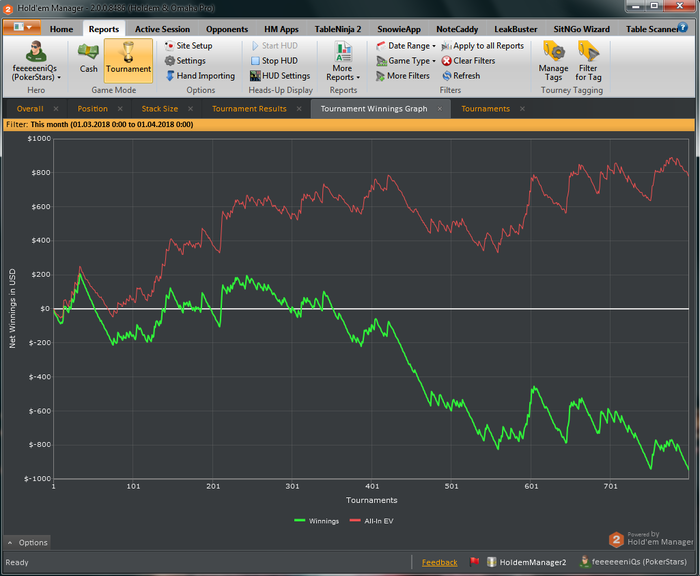Open Settings with gear icon
The width and height of the screenshot is (700, 576).
(185, 61)
